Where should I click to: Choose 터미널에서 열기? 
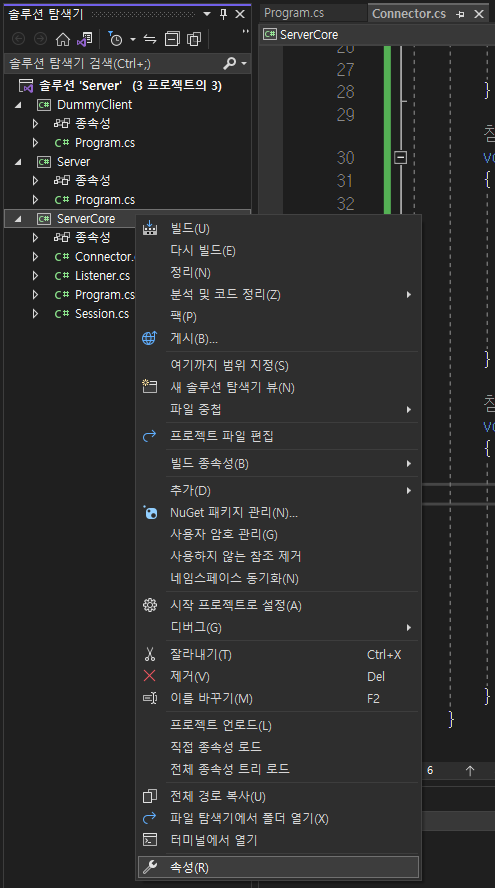tap(278, 840)
